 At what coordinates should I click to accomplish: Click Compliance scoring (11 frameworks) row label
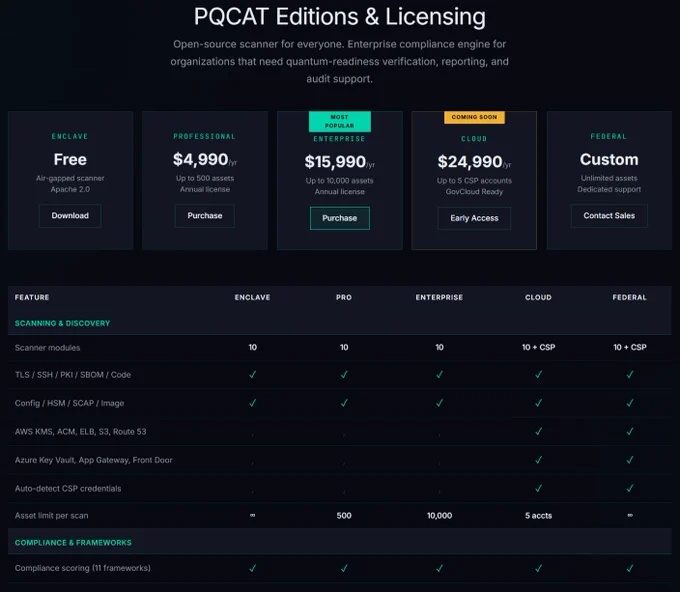83,568
